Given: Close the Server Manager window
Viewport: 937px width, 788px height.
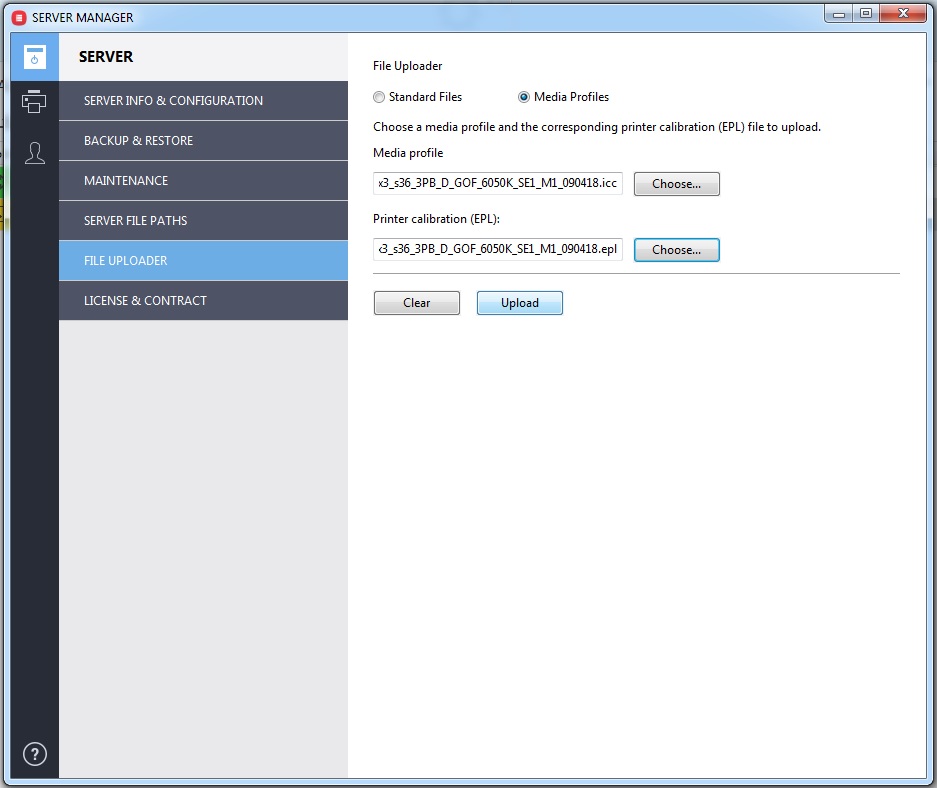Looking at the screenshot, I should click(903, 14).
